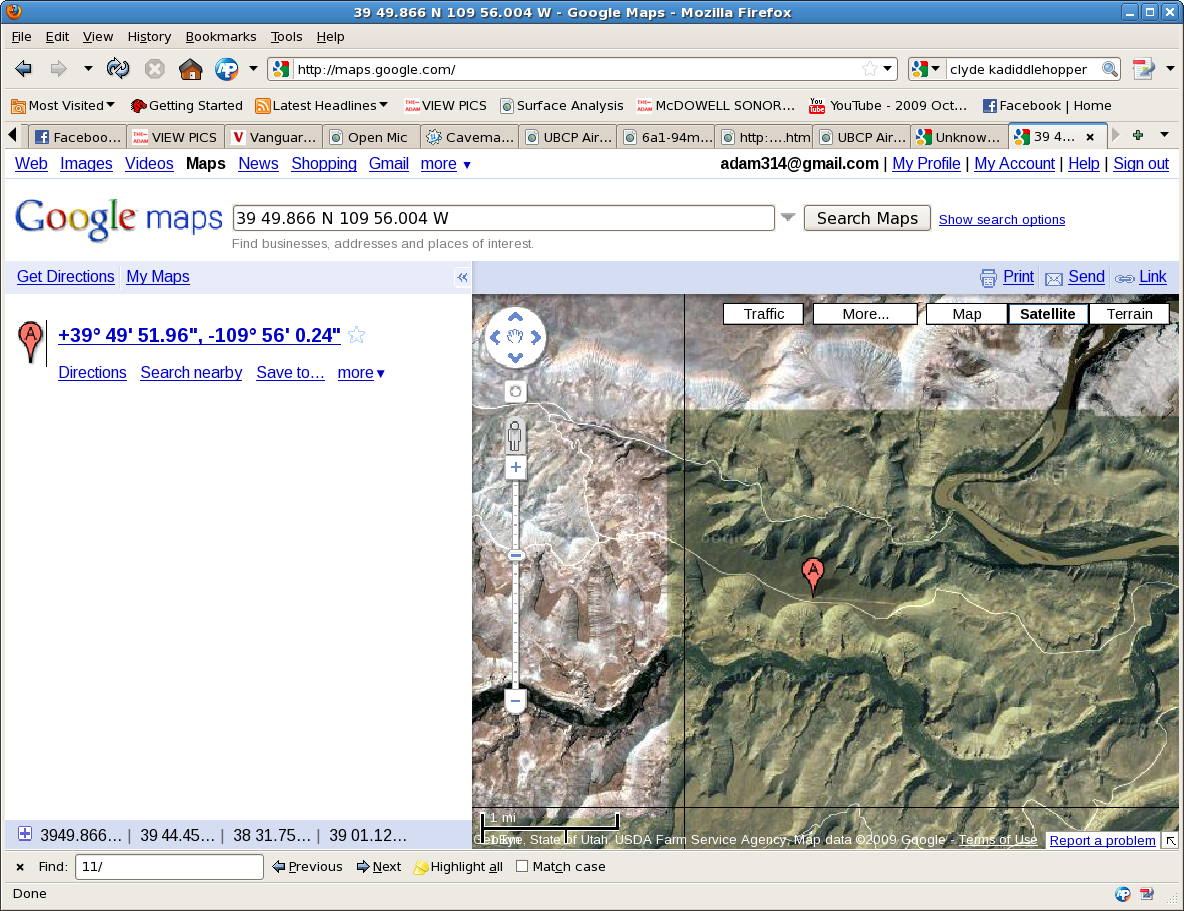1184x911 pixels.
Task: Select the Street View pegman icon
Action: point(515,436)
